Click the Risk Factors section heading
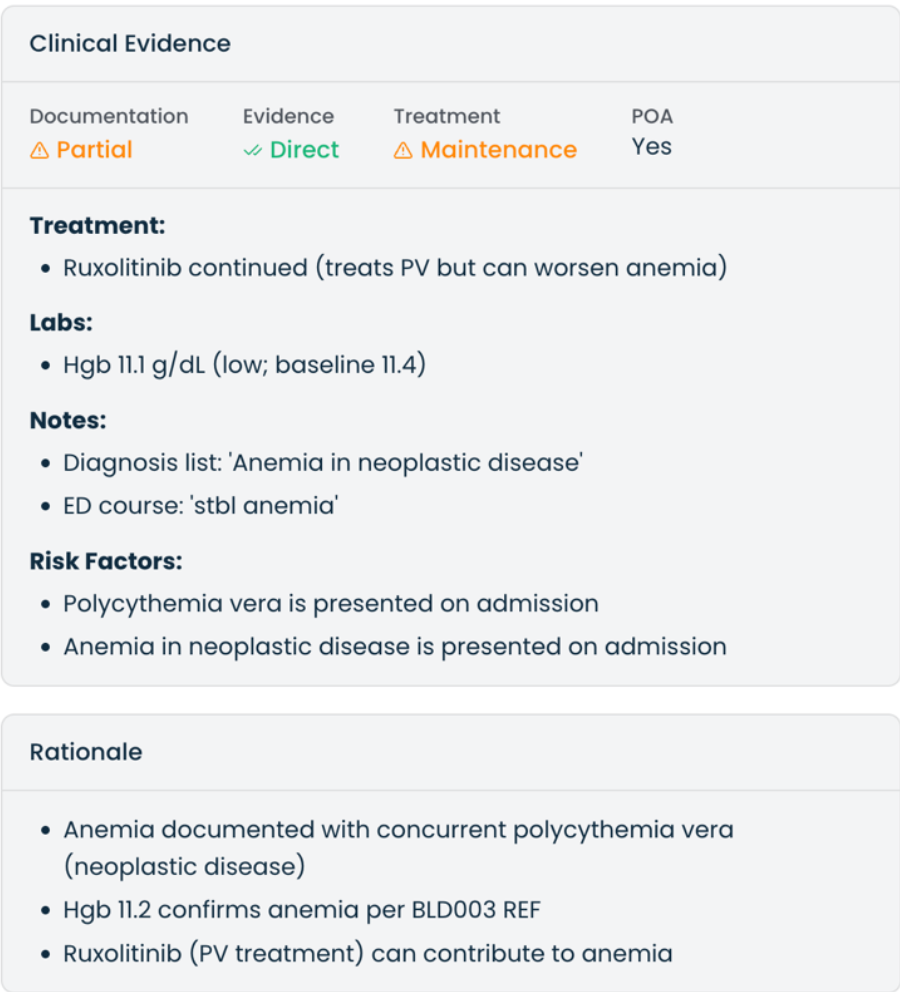Viewport: 900px width, 992px height. (106, 561)
